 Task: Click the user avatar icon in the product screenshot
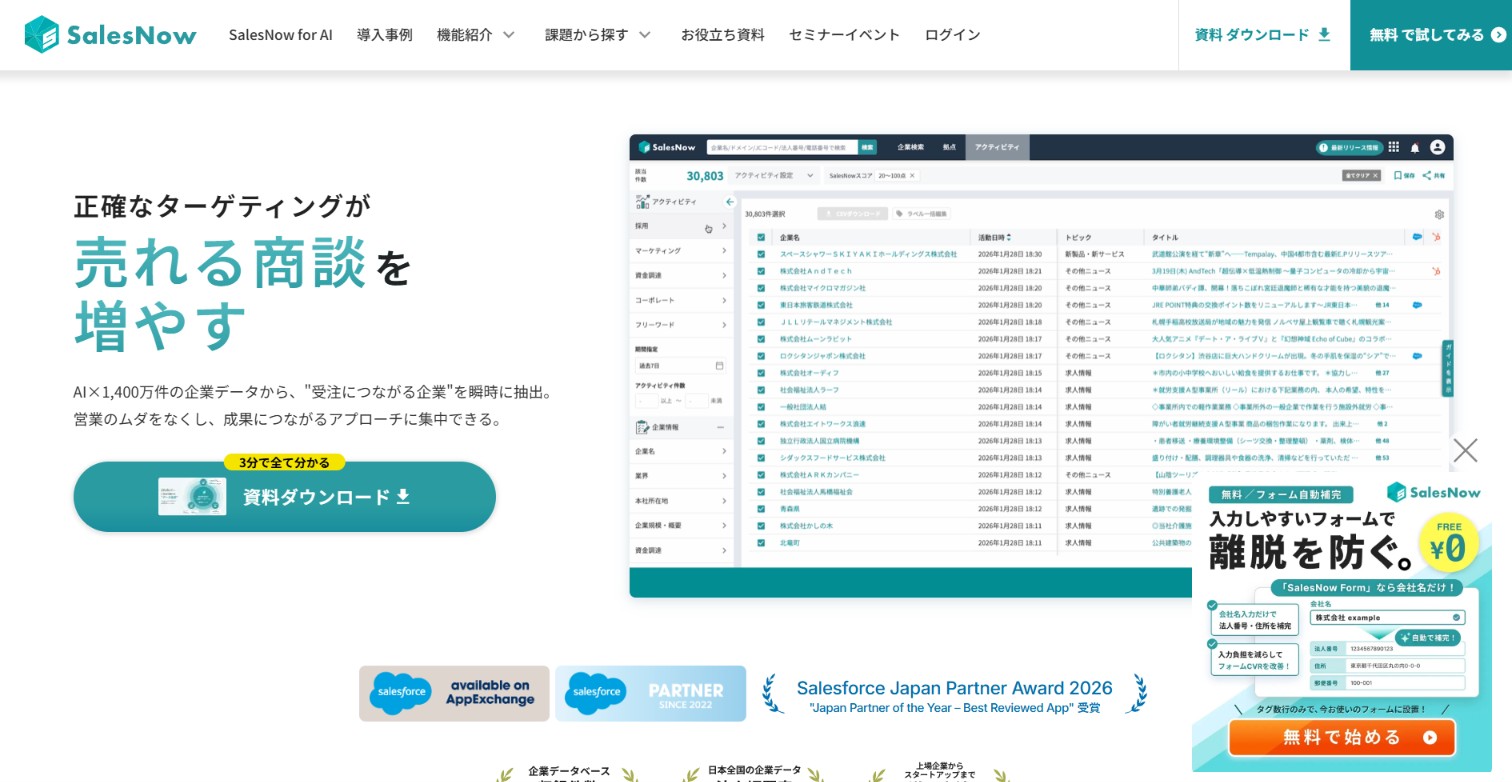click(x=1437, y=147)
